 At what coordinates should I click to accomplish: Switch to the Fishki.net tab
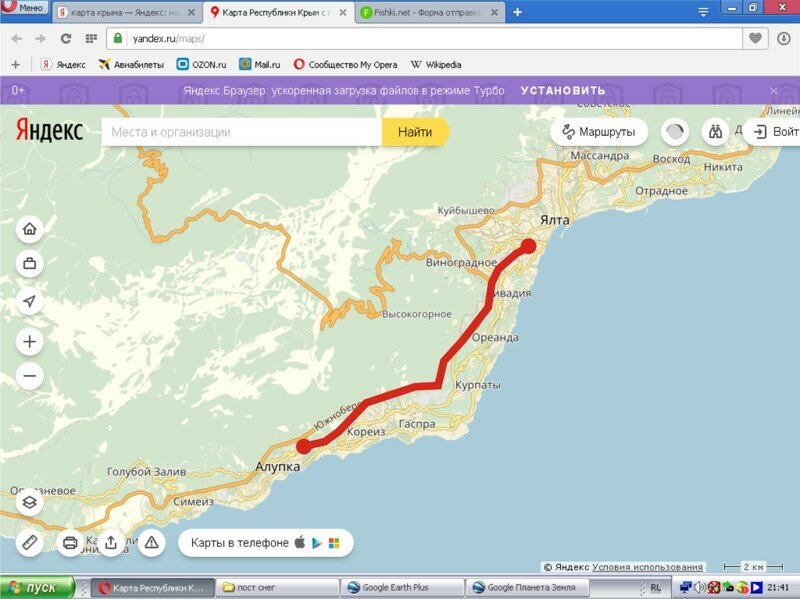click(x=430, y=12)
